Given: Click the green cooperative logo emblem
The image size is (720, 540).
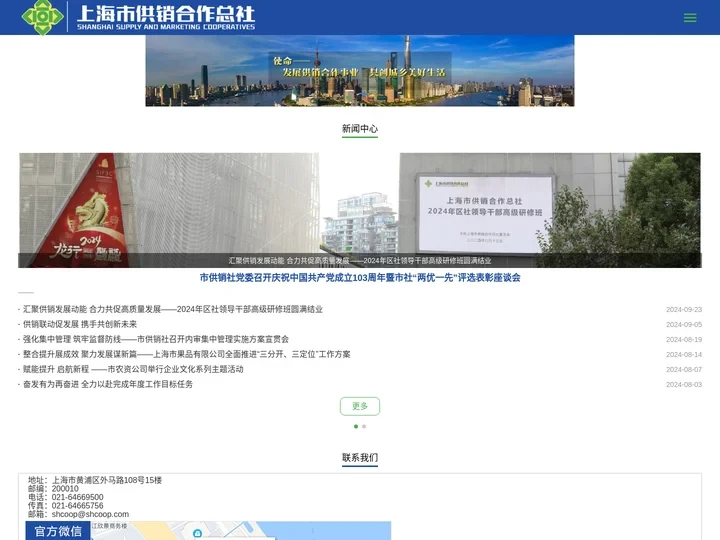Looking at the screenshot, I should pos(42,17).
